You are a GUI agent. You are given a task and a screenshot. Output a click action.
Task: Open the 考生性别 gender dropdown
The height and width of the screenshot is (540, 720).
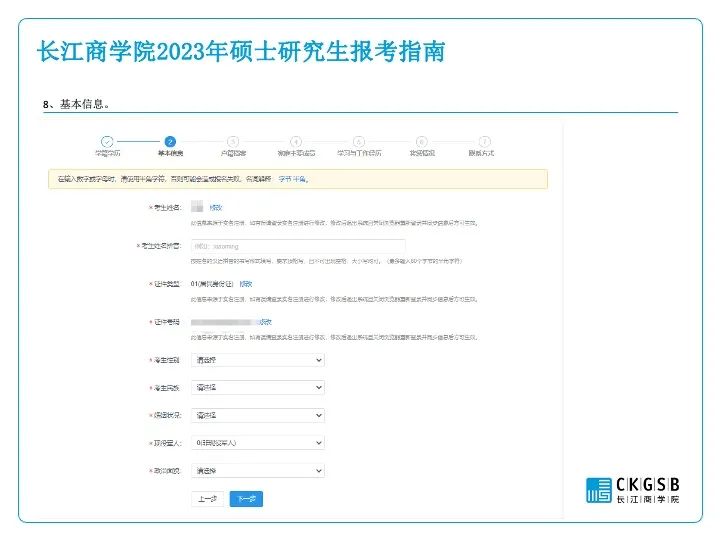click(x=258, y=360)
